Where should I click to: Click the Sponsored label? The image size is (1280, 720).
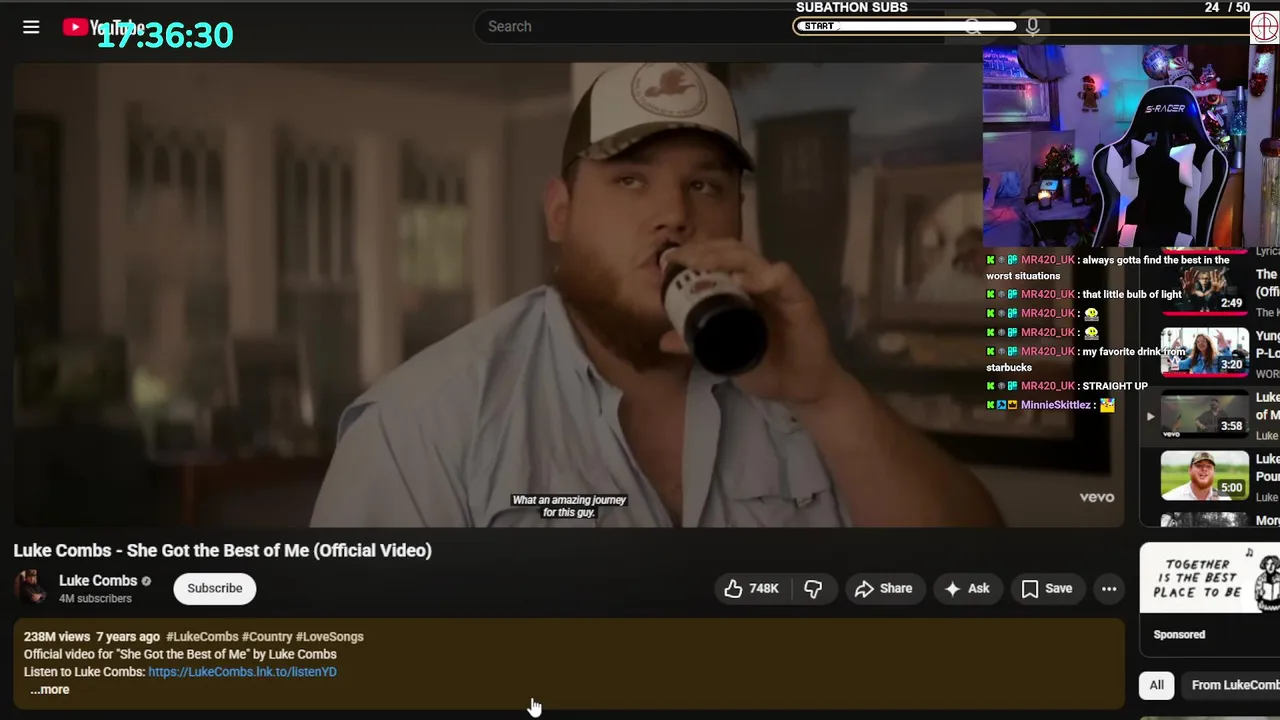(1179, 634)
